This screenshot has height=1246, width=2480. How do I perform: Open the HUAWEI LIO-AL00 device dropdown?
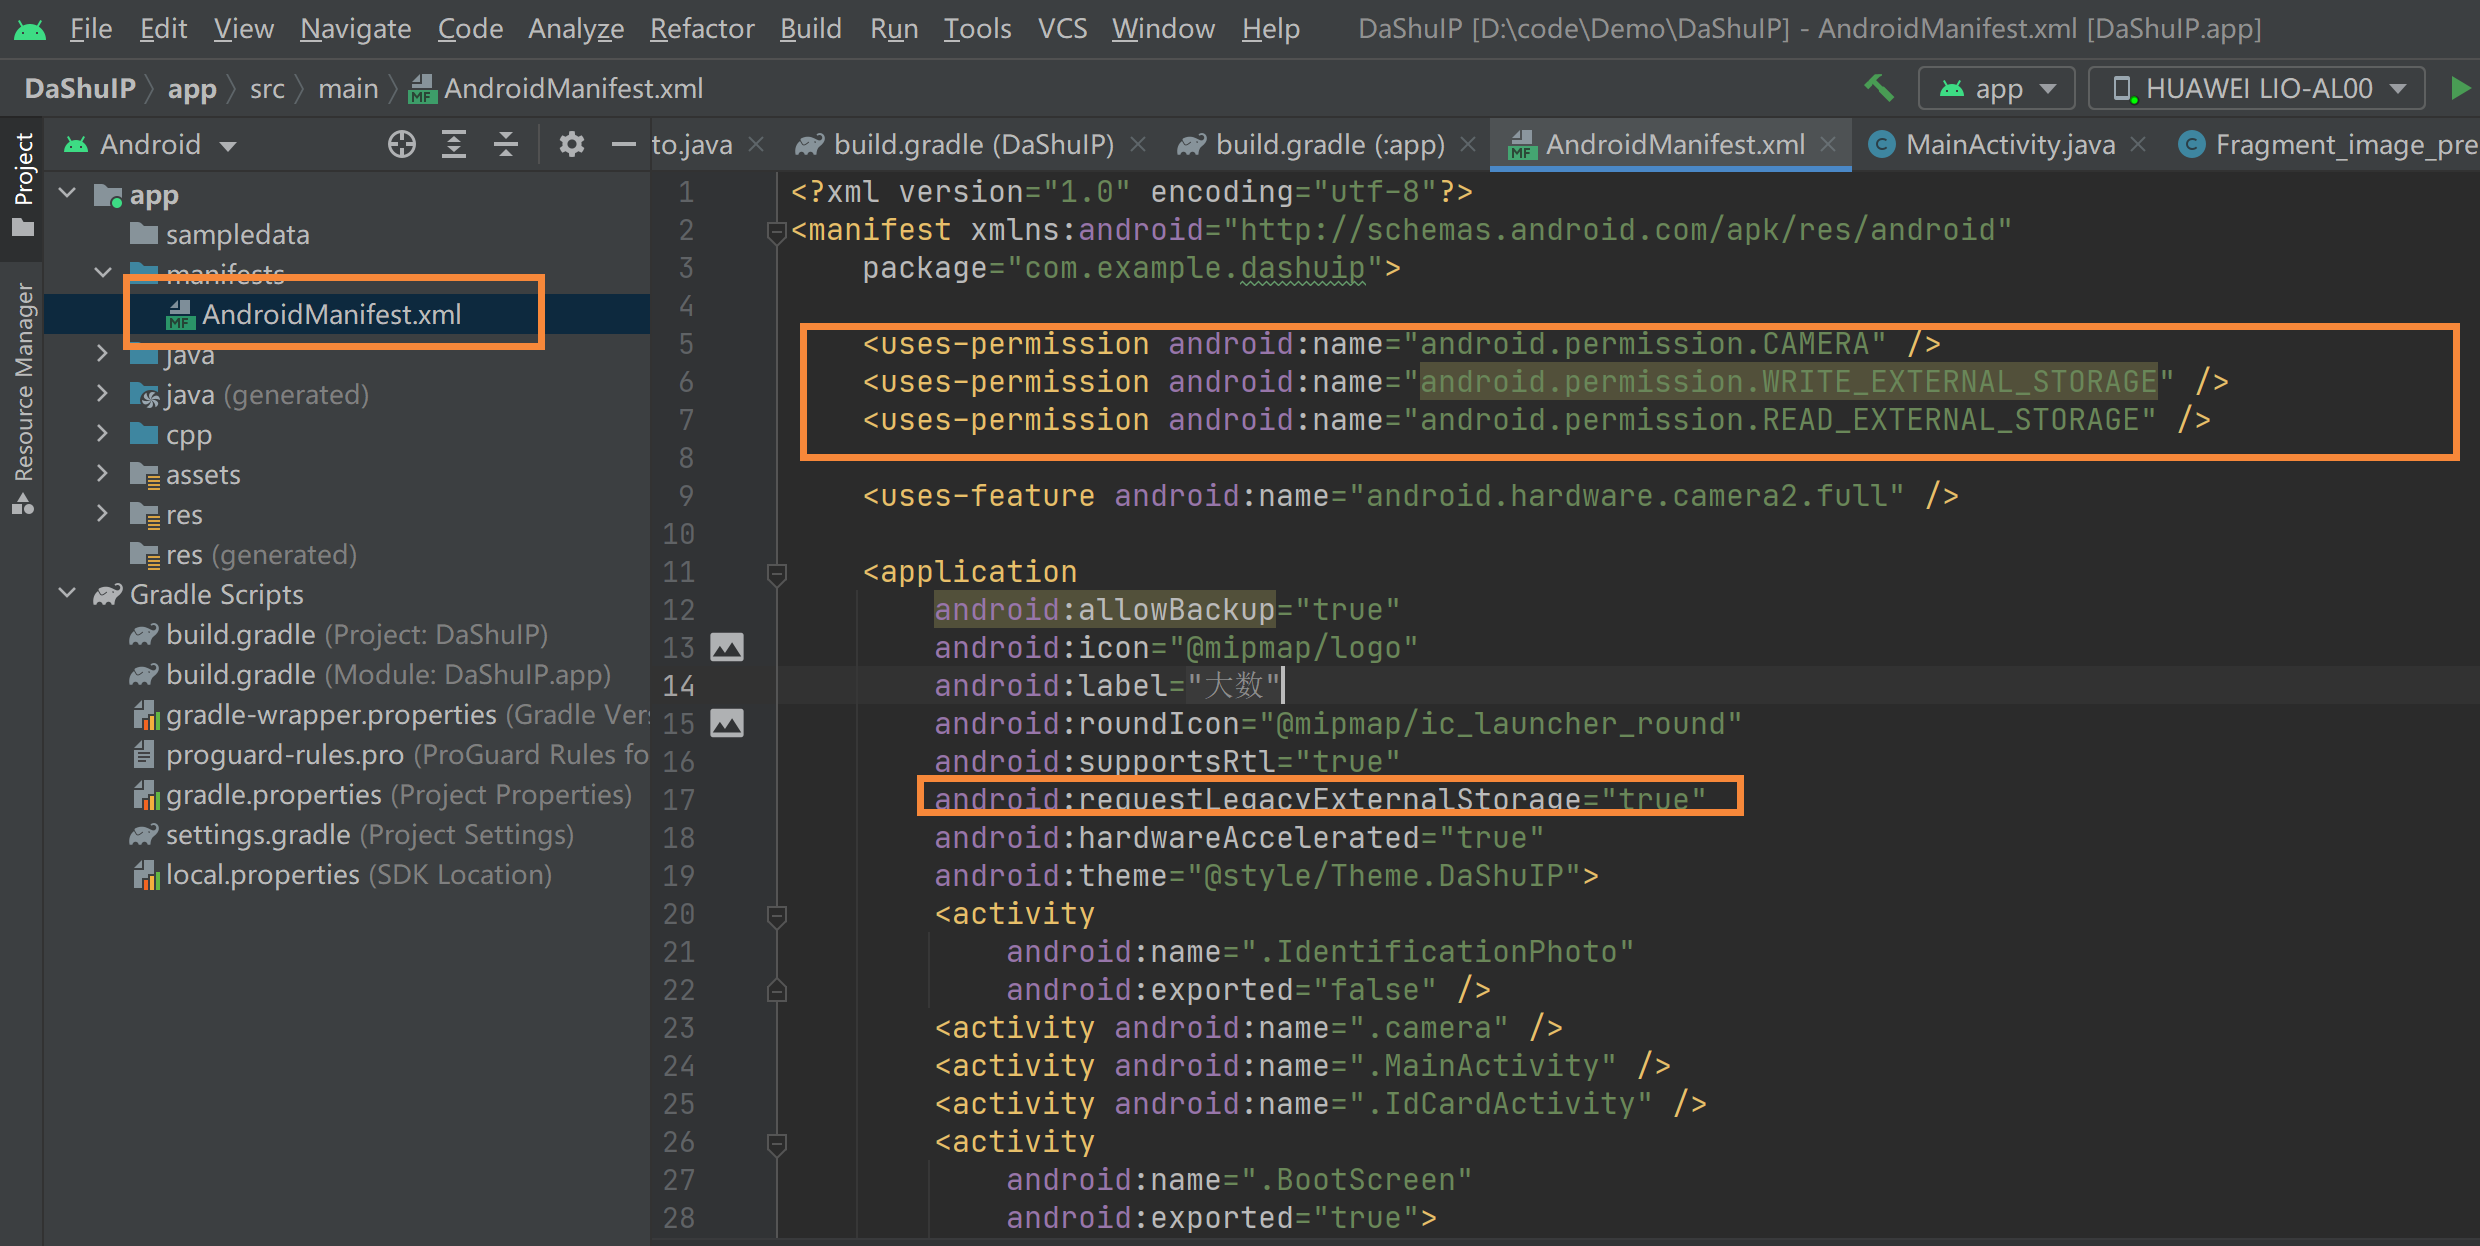2257,89
